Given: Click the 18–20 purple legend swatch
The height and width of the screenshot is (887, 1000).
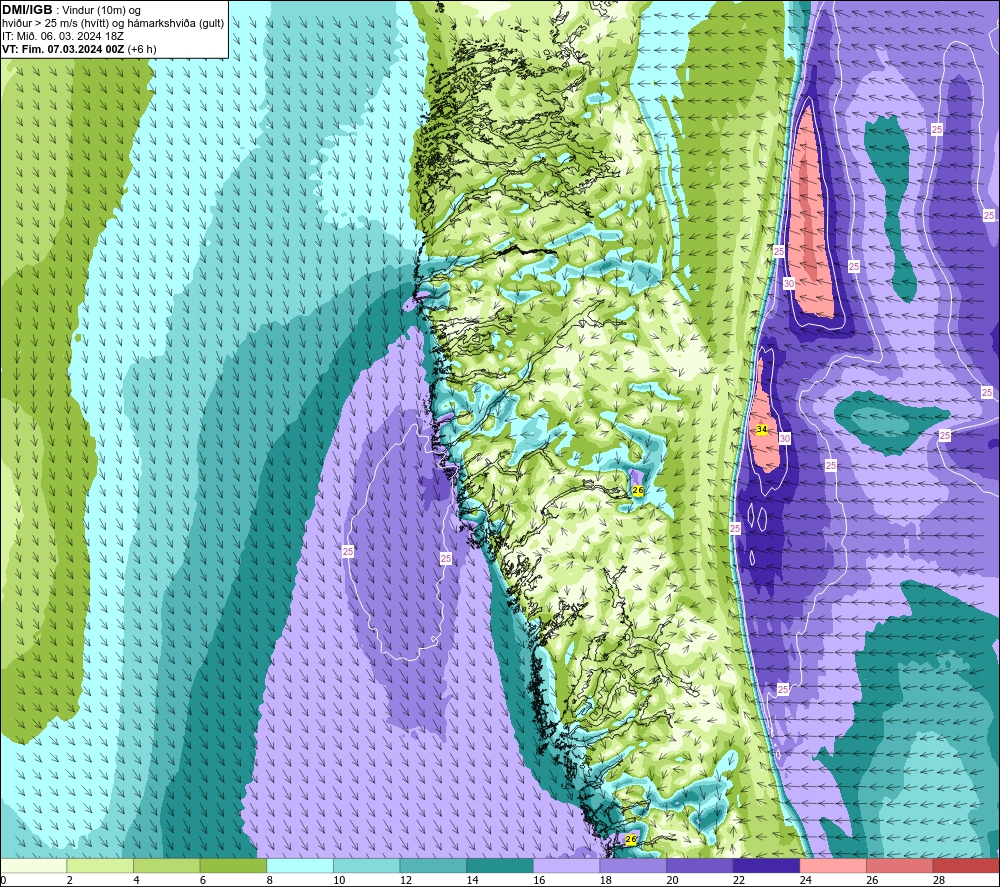Looking at the screenshot, I should [x=633, y=866].
